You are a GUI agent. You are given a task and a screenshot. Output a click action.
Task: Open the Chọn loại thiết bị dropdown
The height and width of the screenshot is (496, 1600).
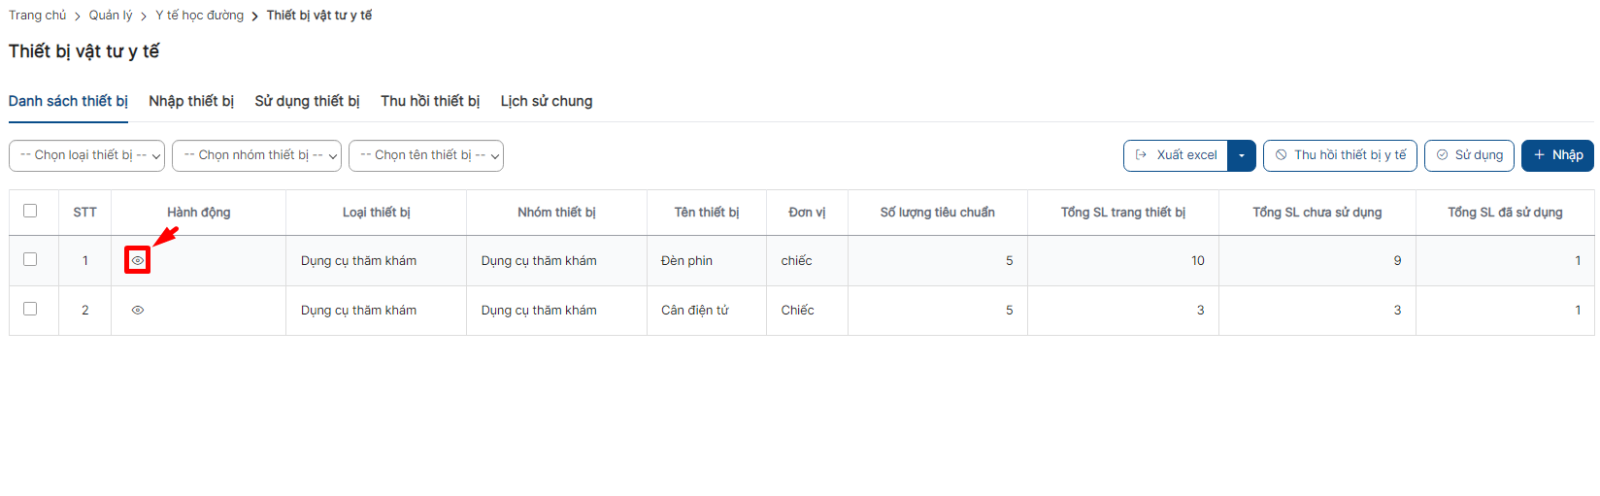tap(87, 155)
